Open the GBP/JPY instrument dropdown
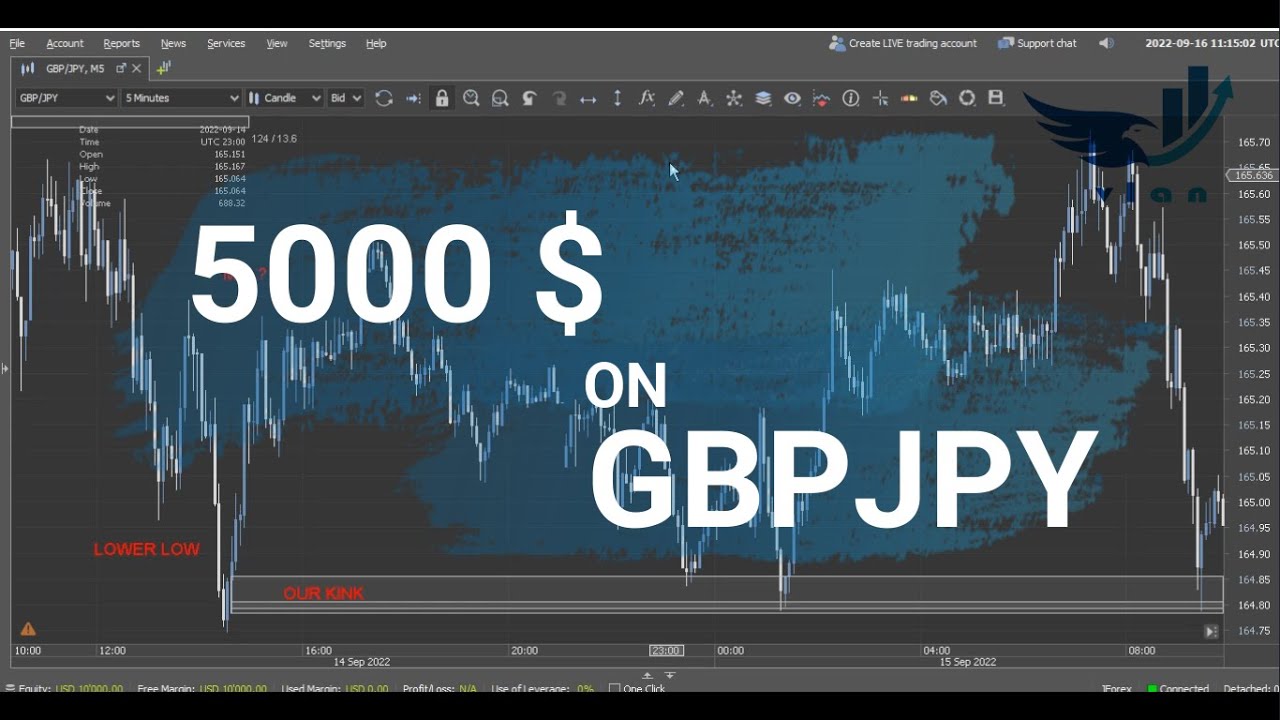The image size is (1280, 720). 66,98
